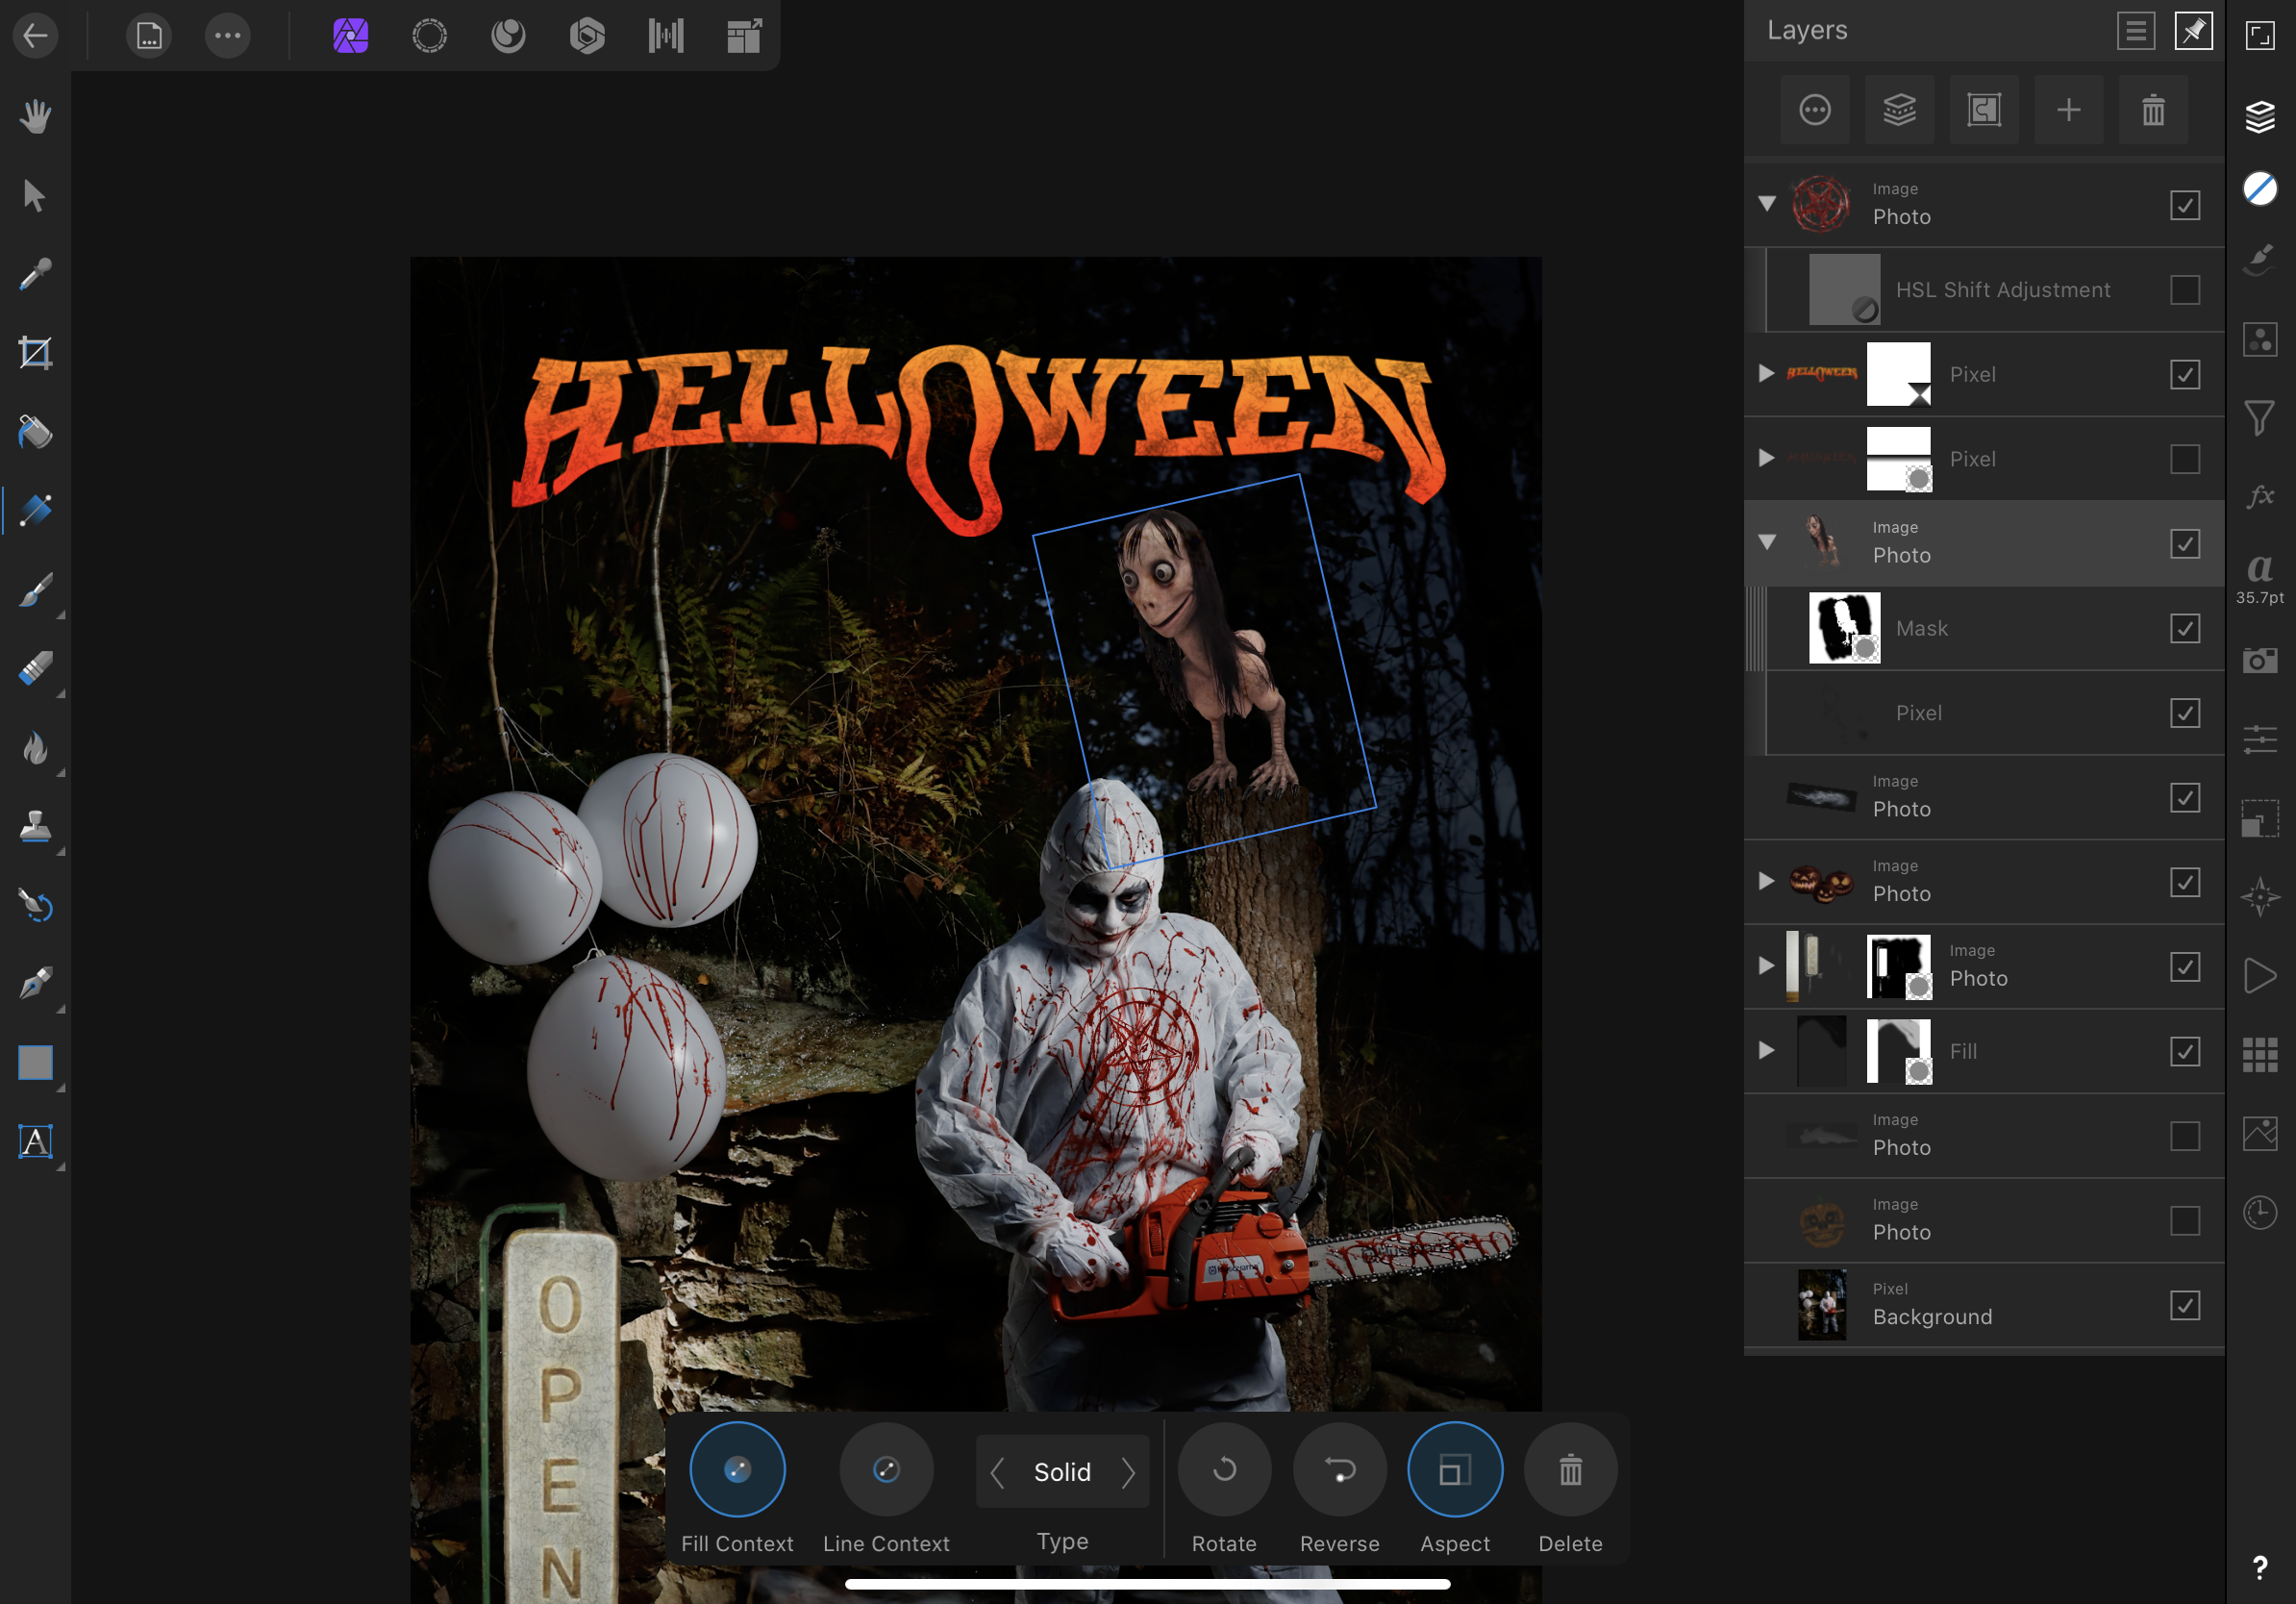Hide the Fill layer
This screenshot has height=1604, width=2296.
(x=2185, y=1052)
